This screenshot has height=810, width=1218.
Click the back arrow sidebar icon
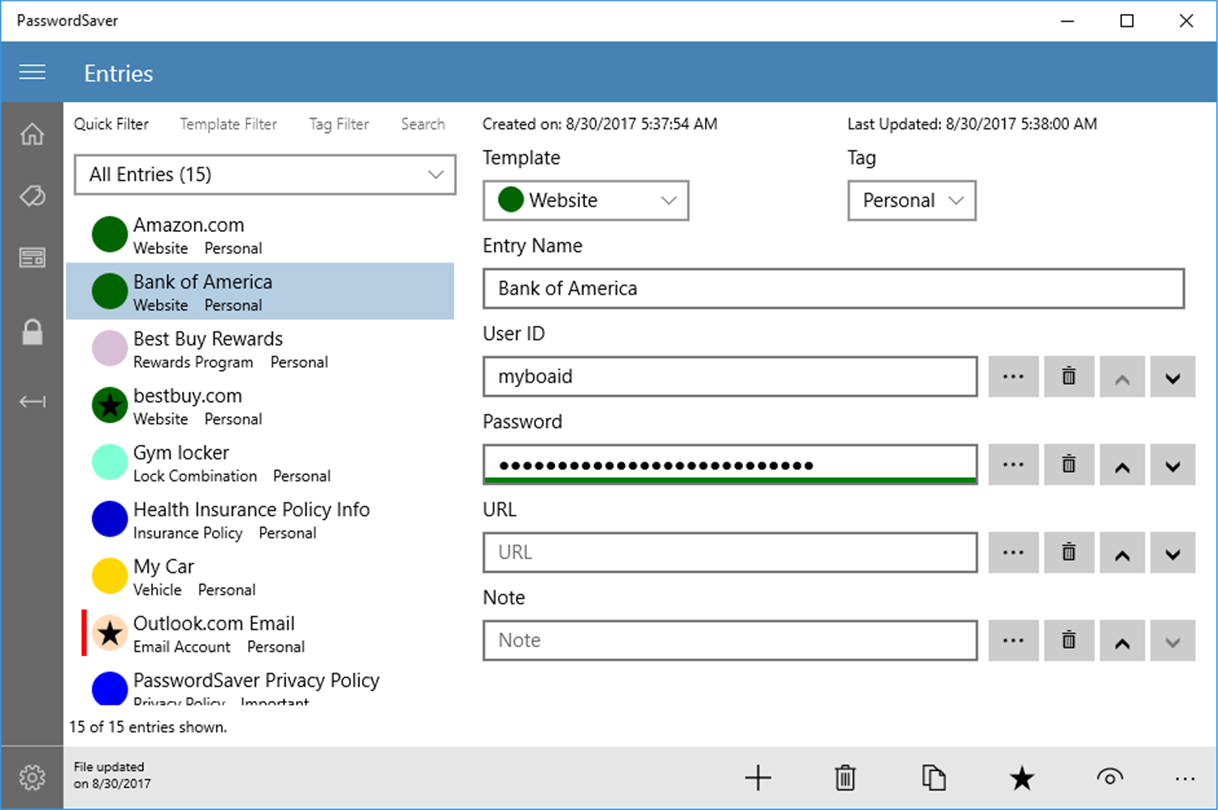(x=32, y=402)
